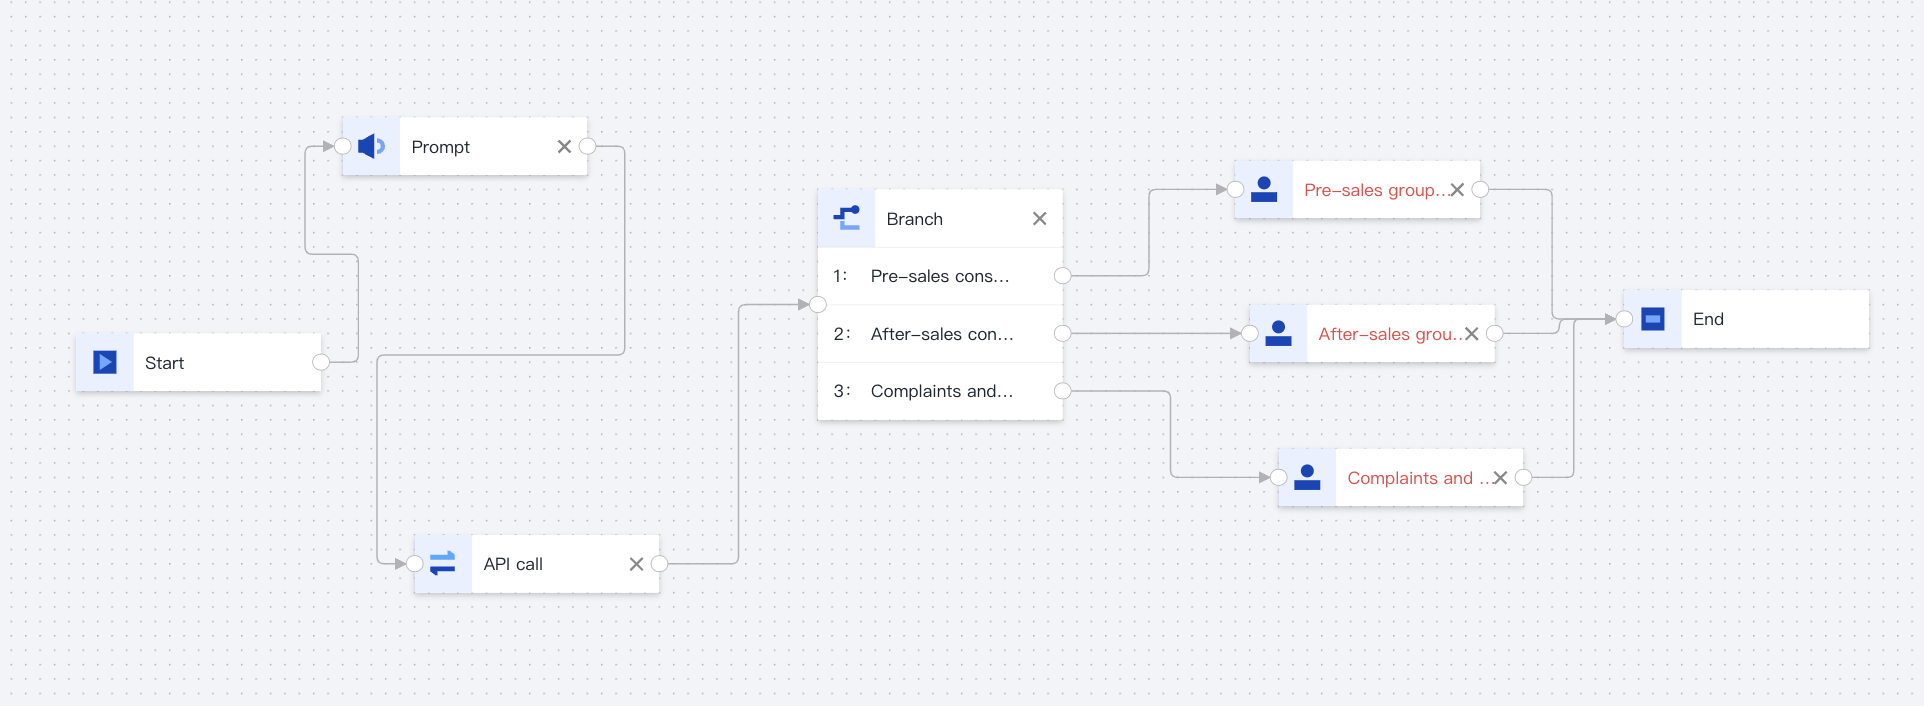The height and width of the screenshot is (706, 1924).
Task: Select branch option 2 After-sales con
Action: pos(940,333)
